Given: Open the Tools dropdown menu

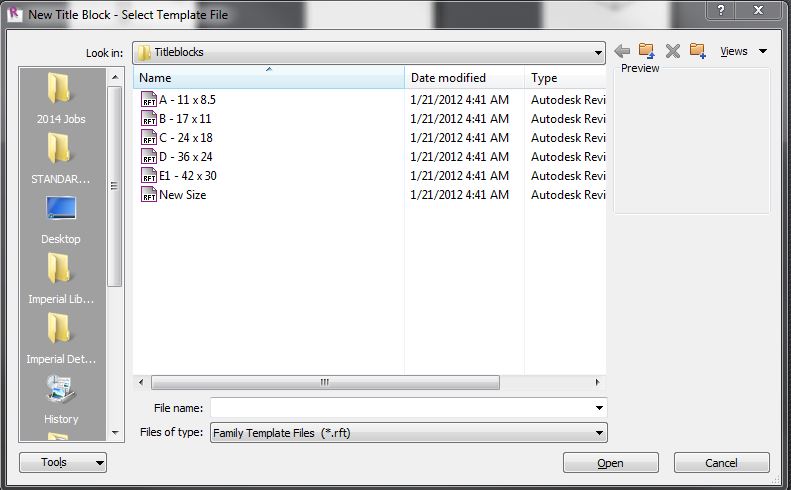Looking at the screenshot, I should 63,462.
